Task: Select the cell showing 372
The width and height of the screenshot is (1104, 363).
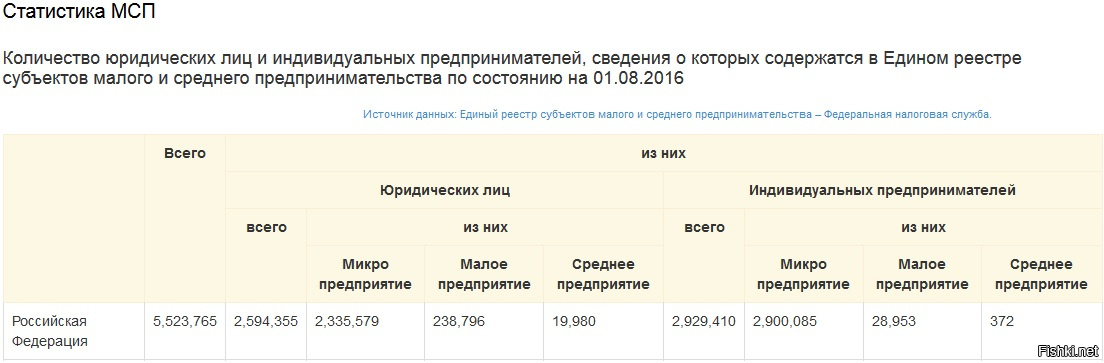Action: 1002,321
